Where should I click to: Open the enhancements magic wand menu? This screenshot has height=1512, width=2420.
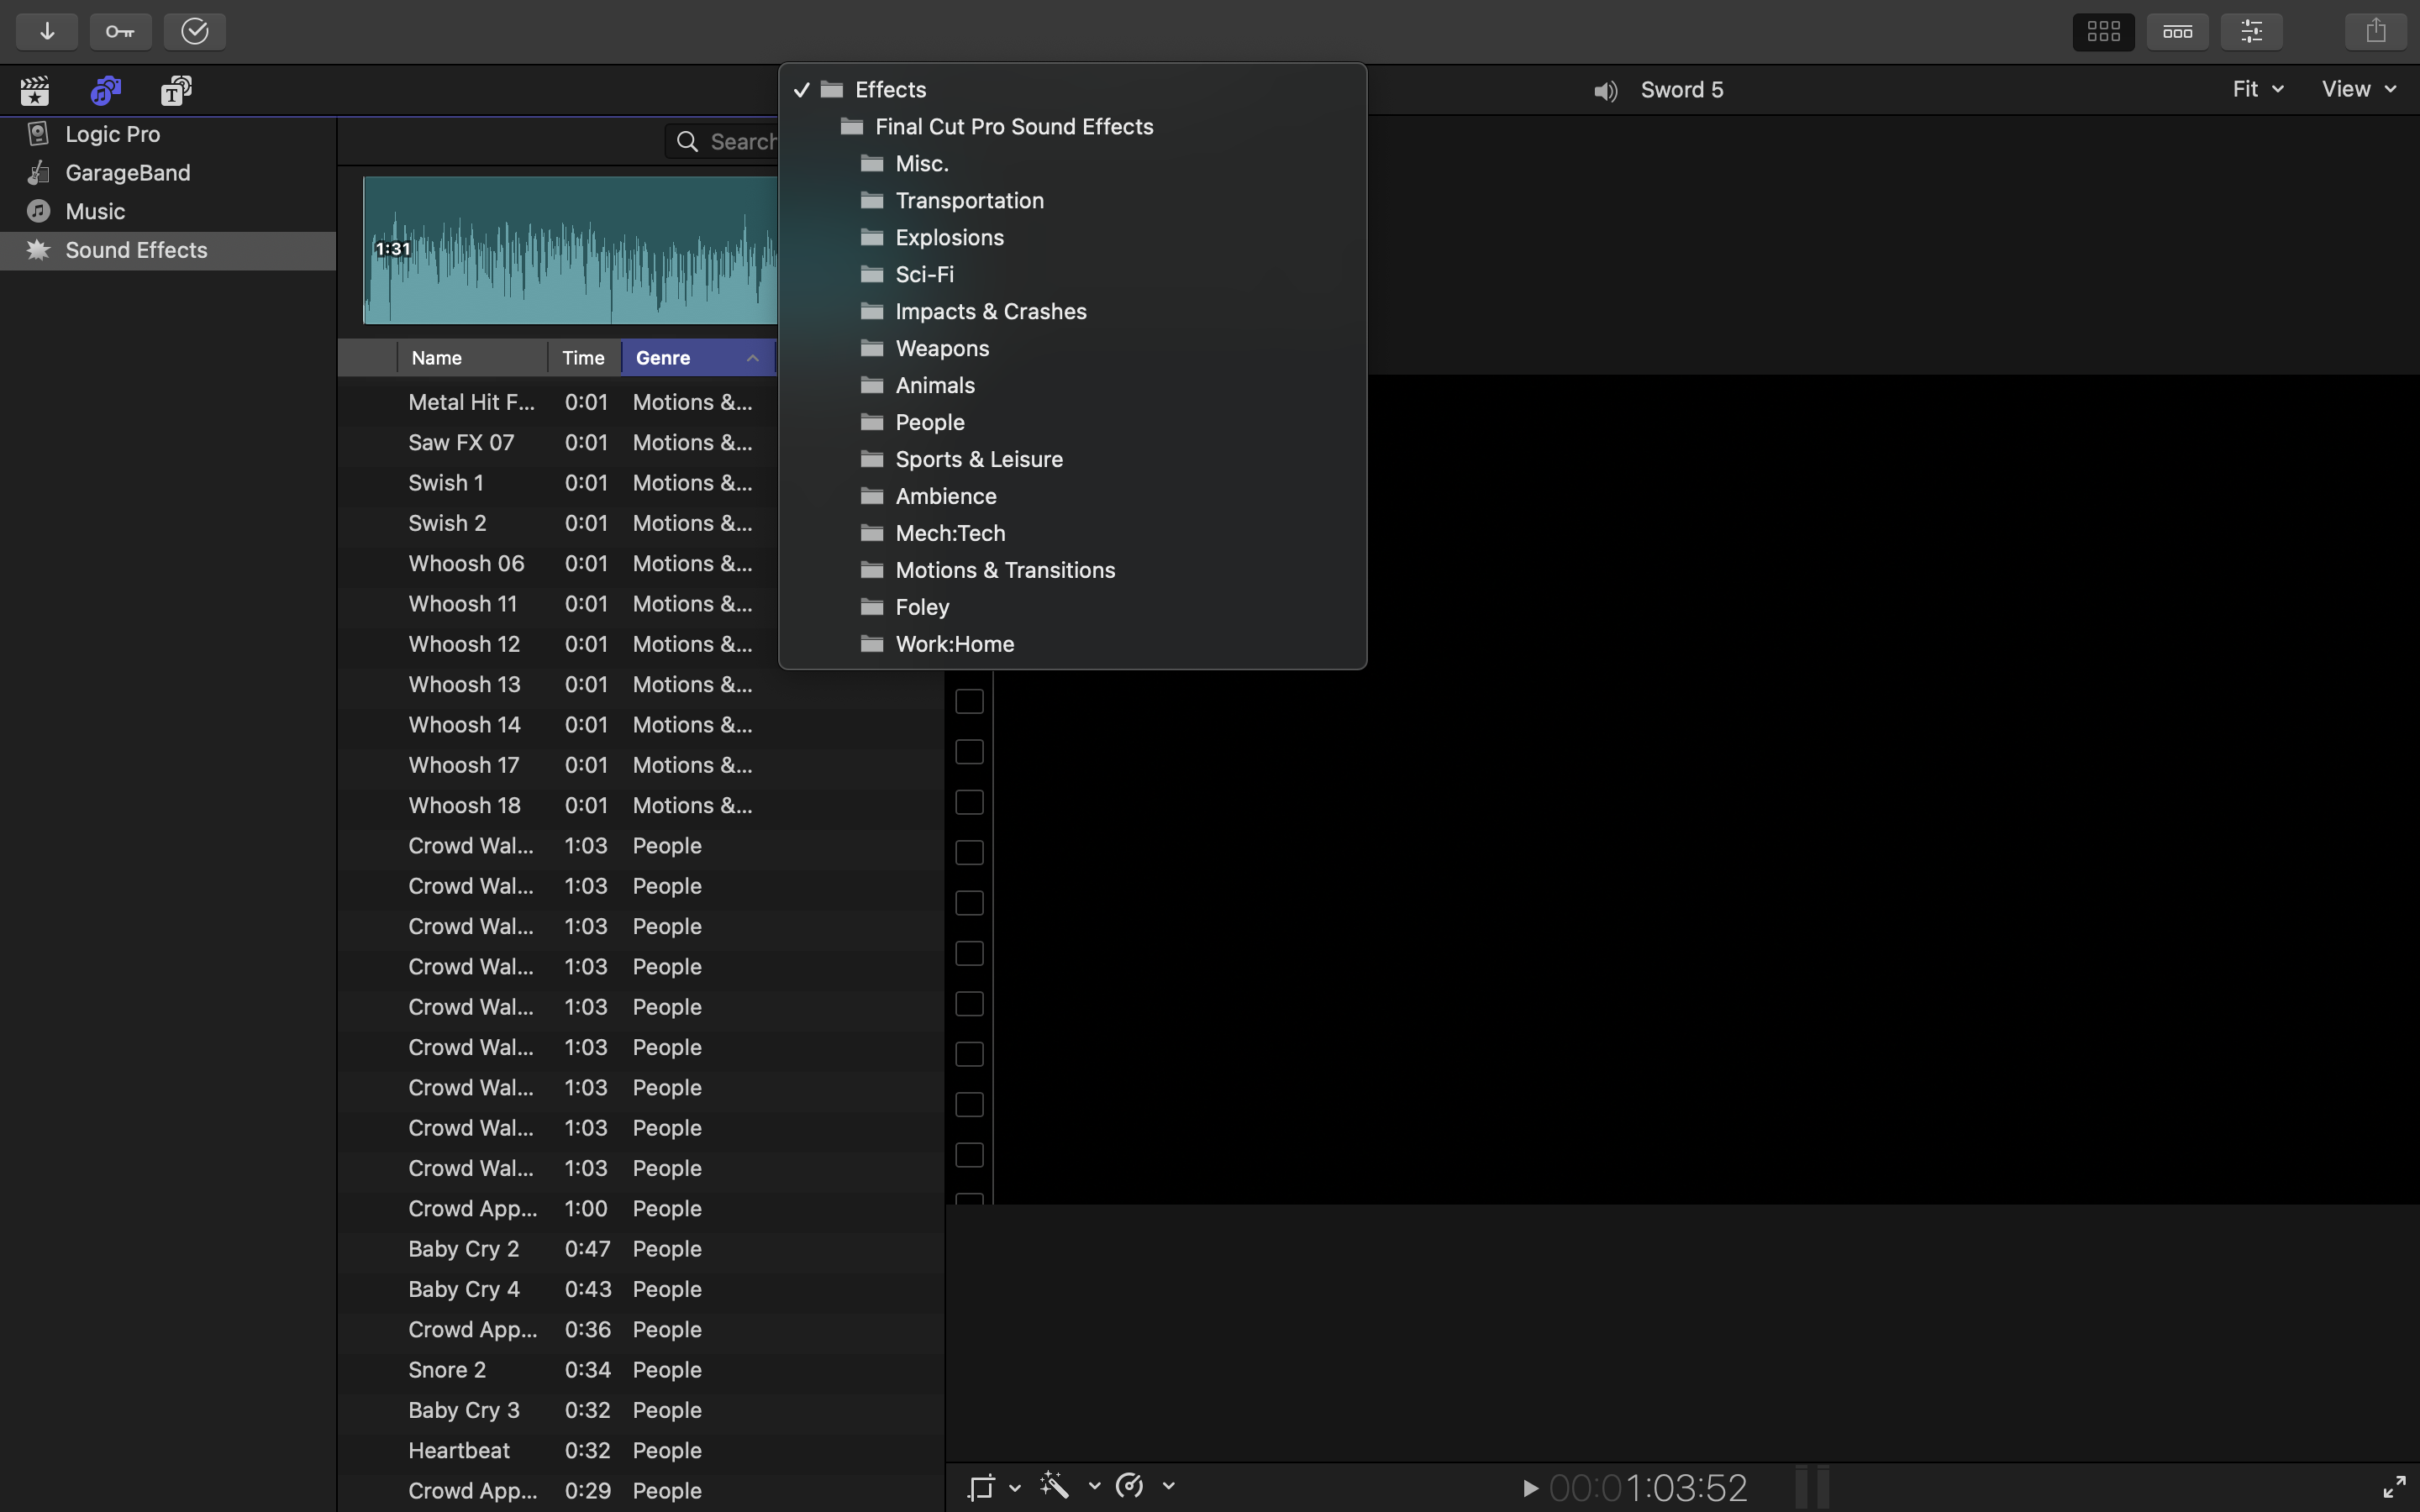point(1056,1486)
